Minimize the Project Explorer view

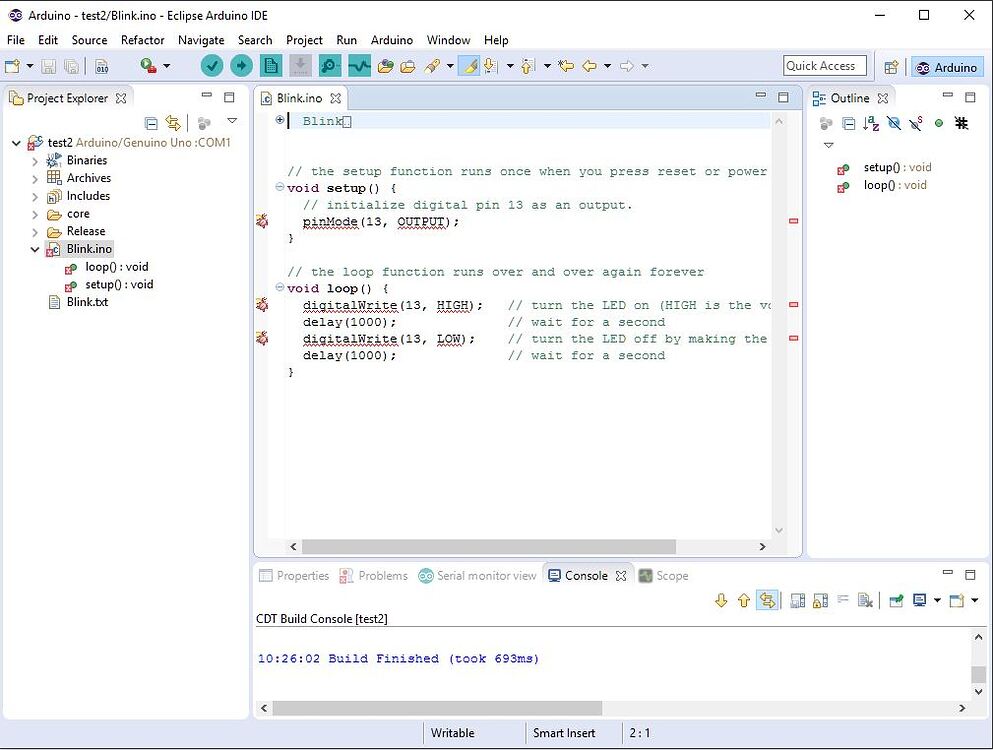pyautogui.click(x=206, y=97)
